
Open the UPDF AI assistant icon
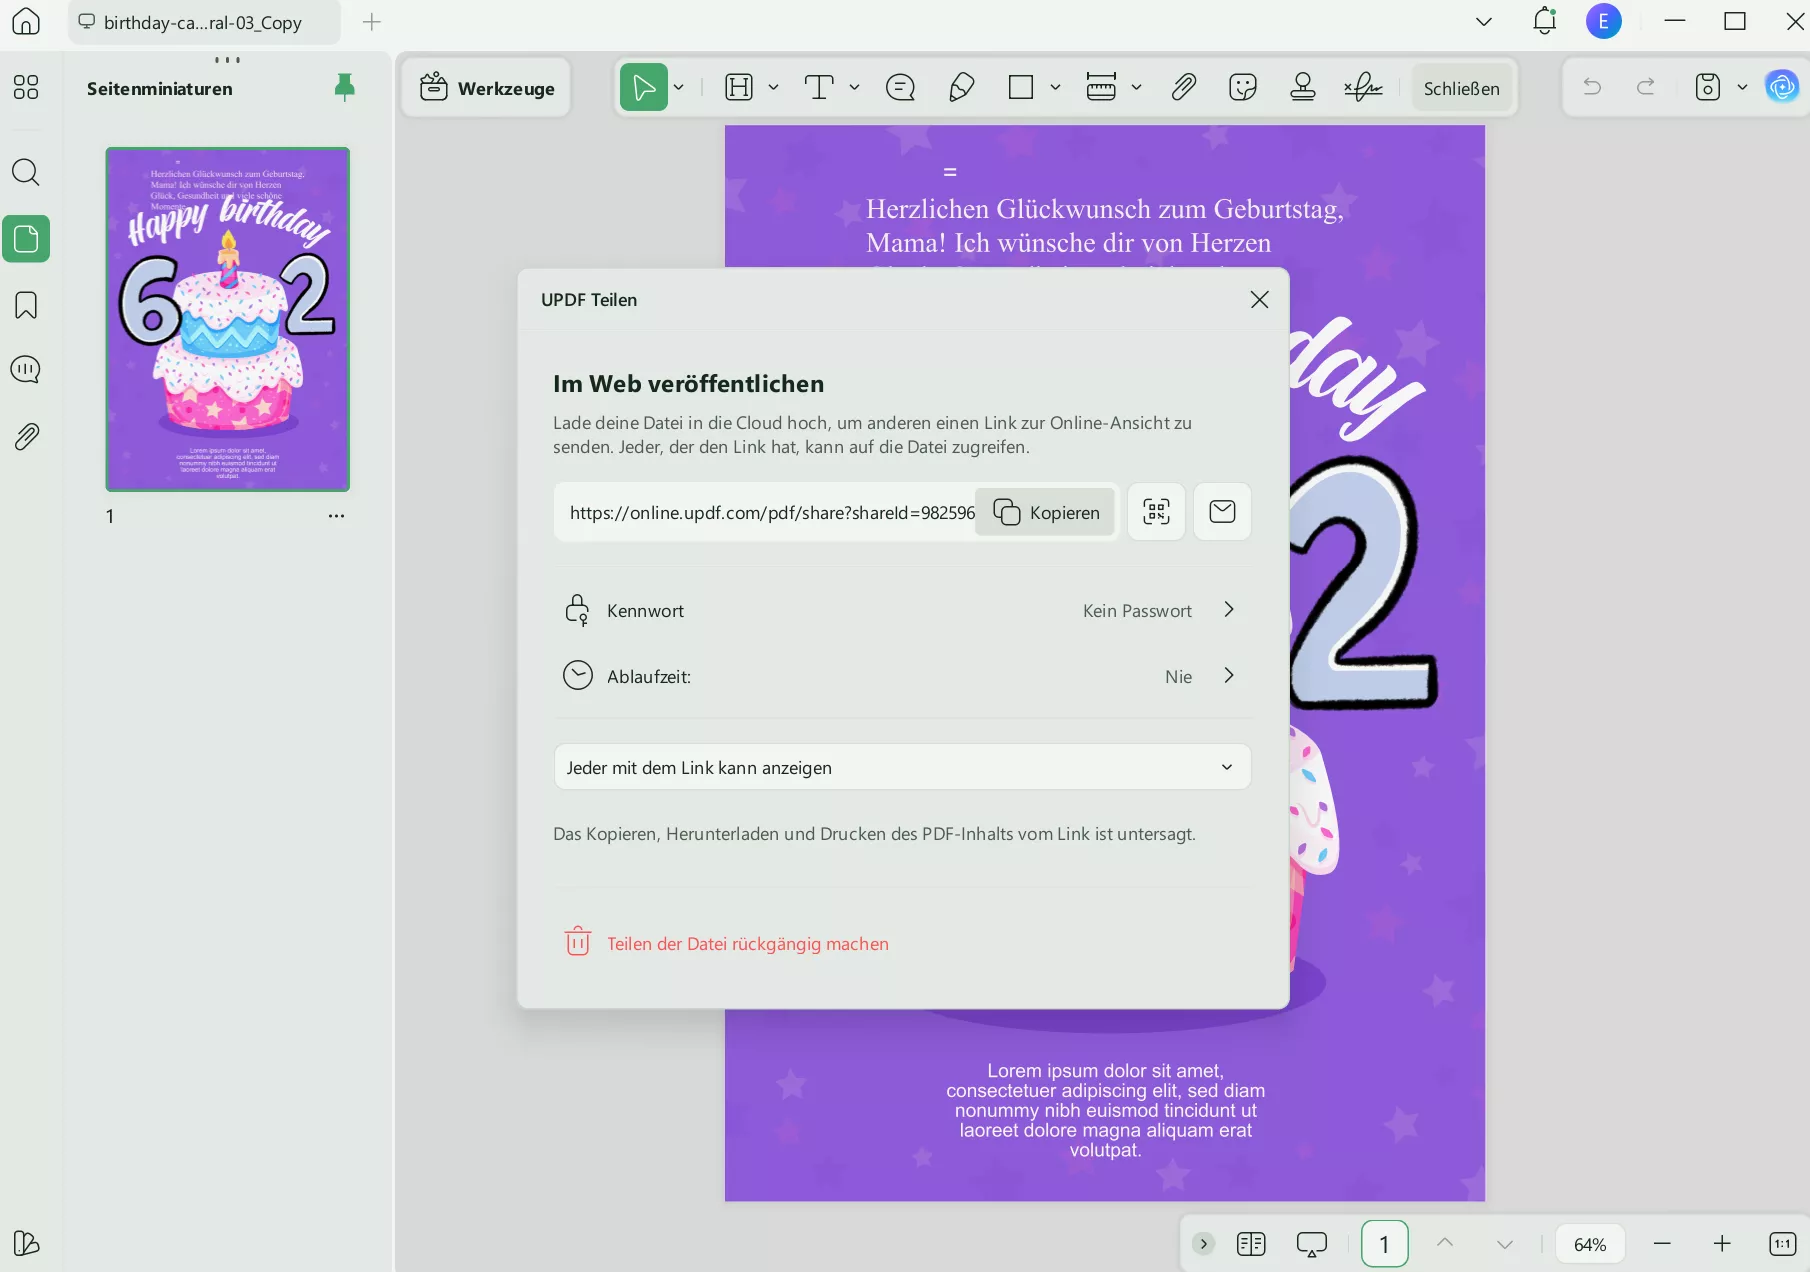(x=1782, y=88)
